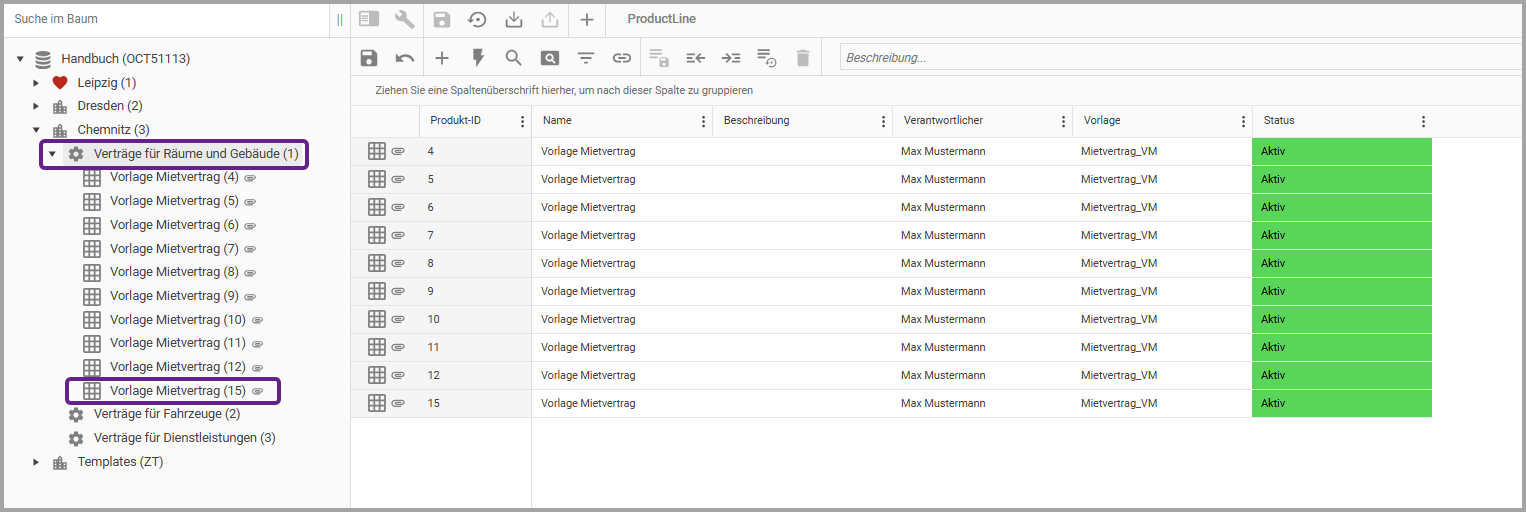Image resolution: width=1526 pixels, height=512 pixels.
Task: Click the chain link icon in toolbar
Action: click(x=622, y=58)
